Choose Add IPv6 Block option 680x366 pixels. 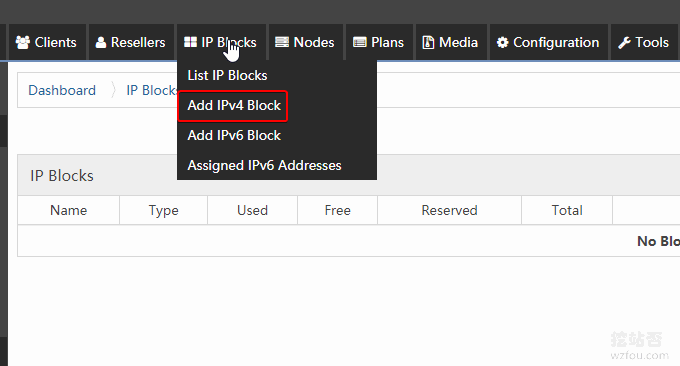pyautogui.click(x=234, y=135)
